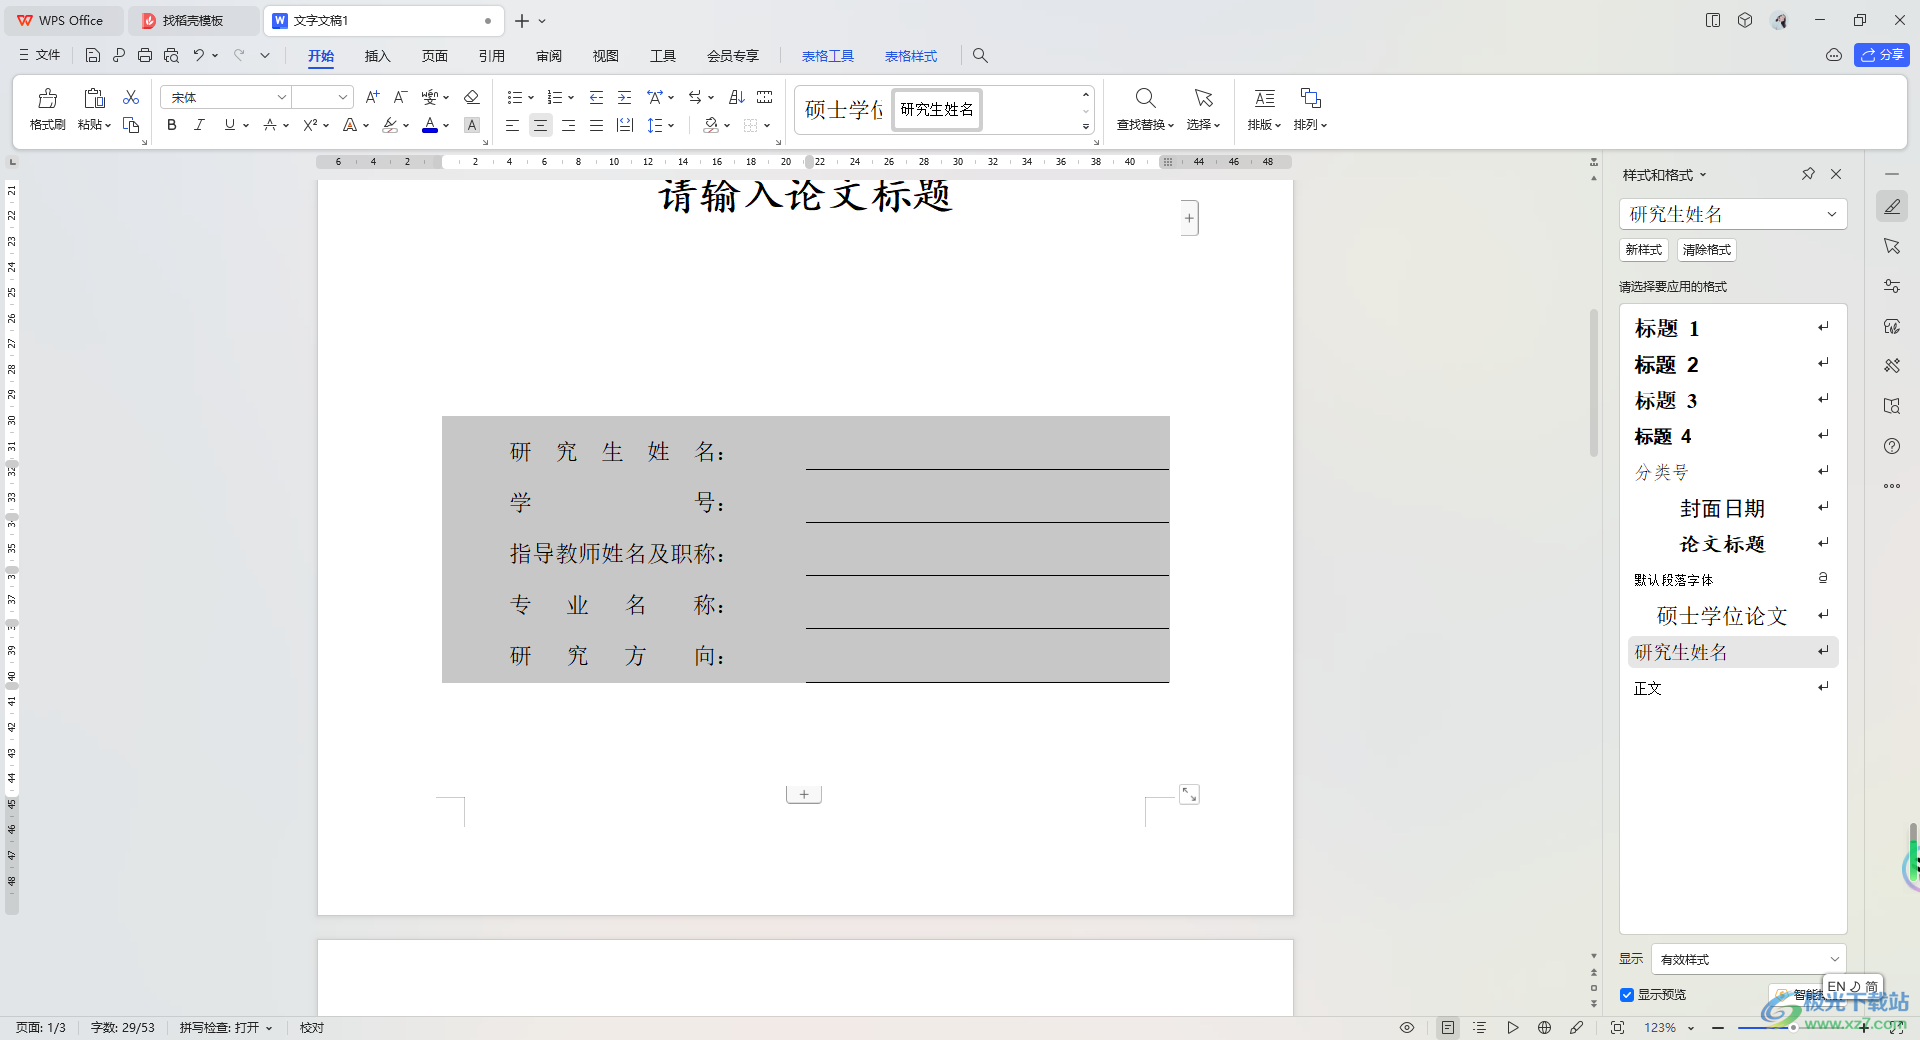Open font color dropdown arrow

[x=446, y=125]
